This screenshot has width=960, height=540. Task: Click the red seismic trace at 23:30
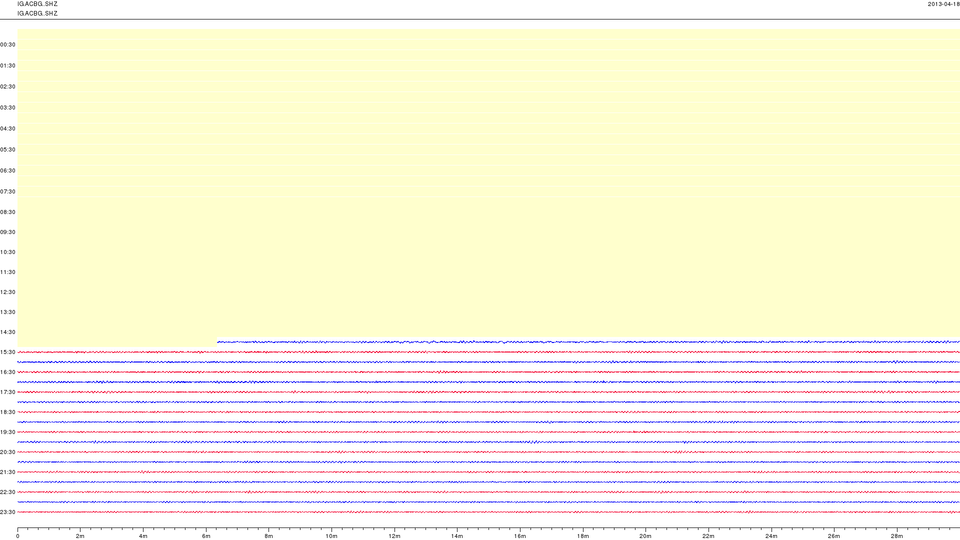click(489, 512)
